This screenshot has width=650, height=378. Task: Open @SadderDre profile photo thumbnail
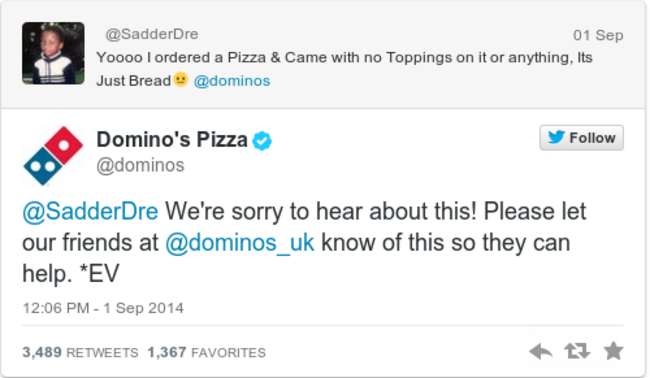tap(53, 53)
